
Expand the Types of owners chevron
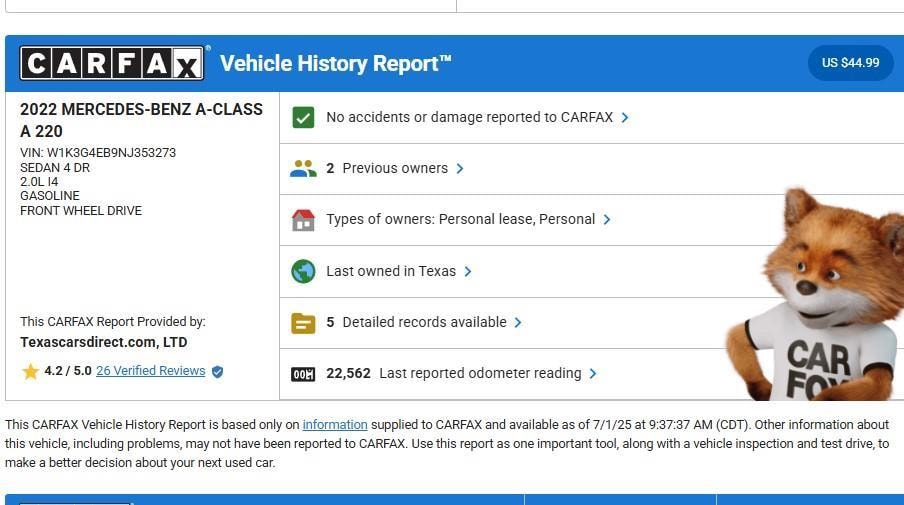pos(607,220)
